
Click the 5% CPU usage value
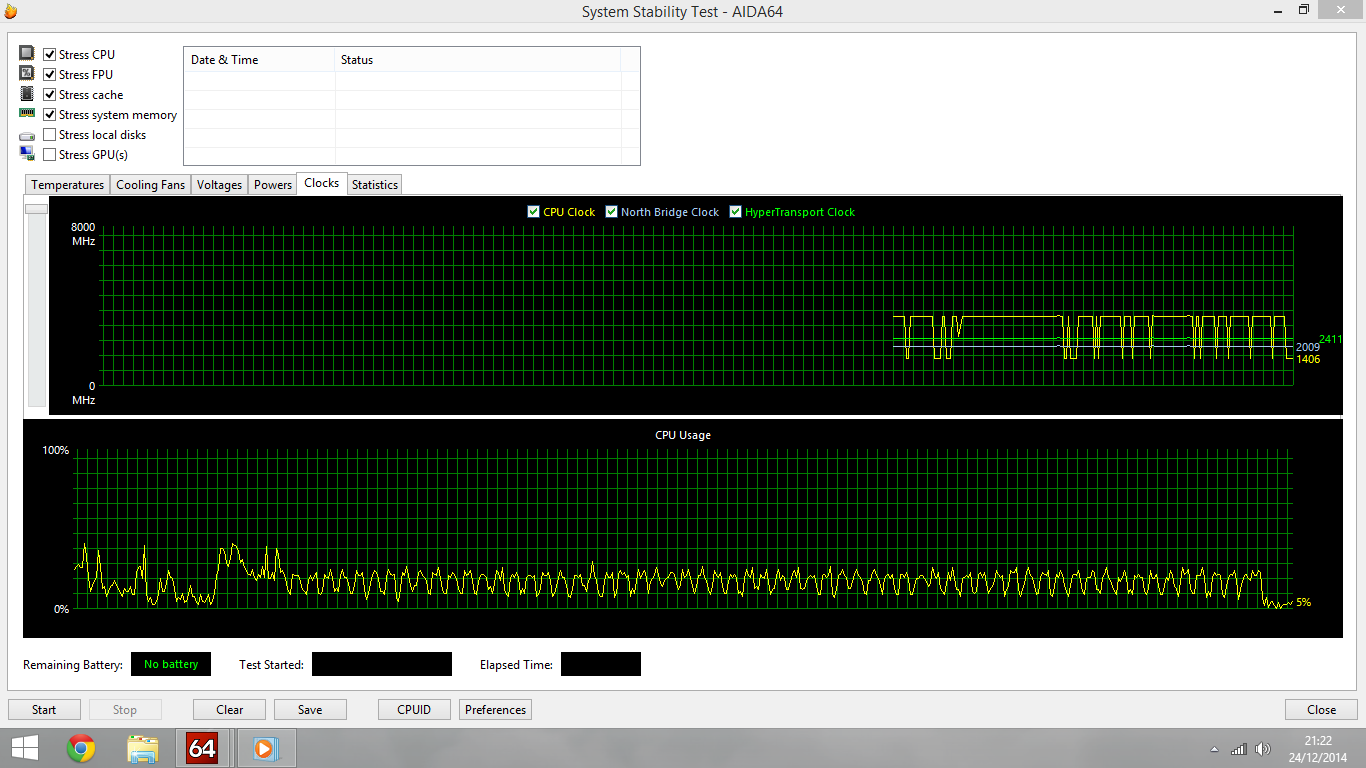(x=1303, y=603)
